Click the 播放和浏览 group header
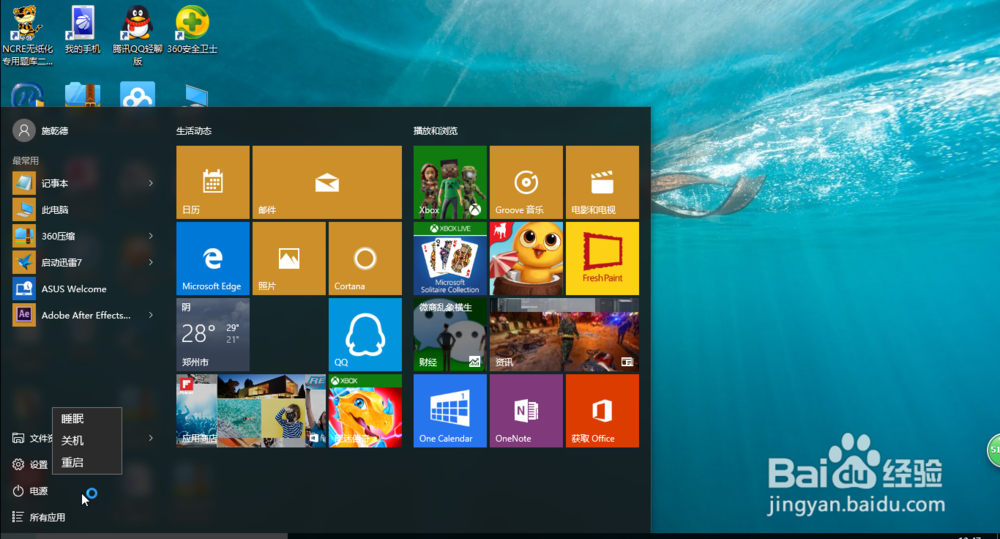Viewport: 1000px width, 539px height. click(x=436, y=131)
